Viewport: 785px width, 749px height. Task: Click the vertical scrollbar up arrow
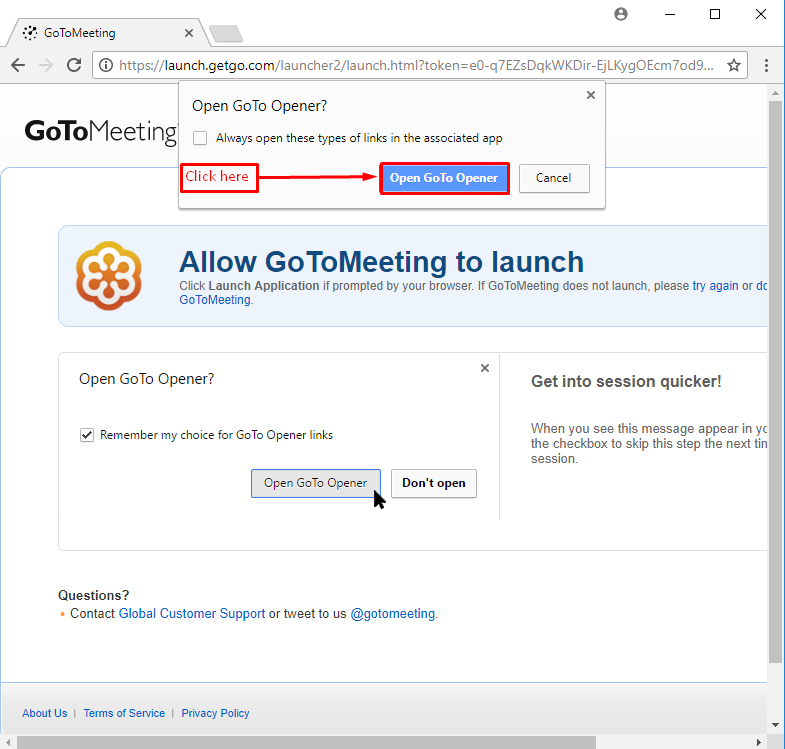point(775,94)
